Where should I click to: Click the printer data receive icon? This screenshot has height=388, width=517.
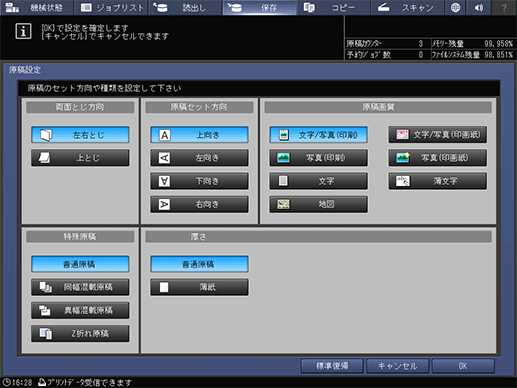[x=42, y=383]
